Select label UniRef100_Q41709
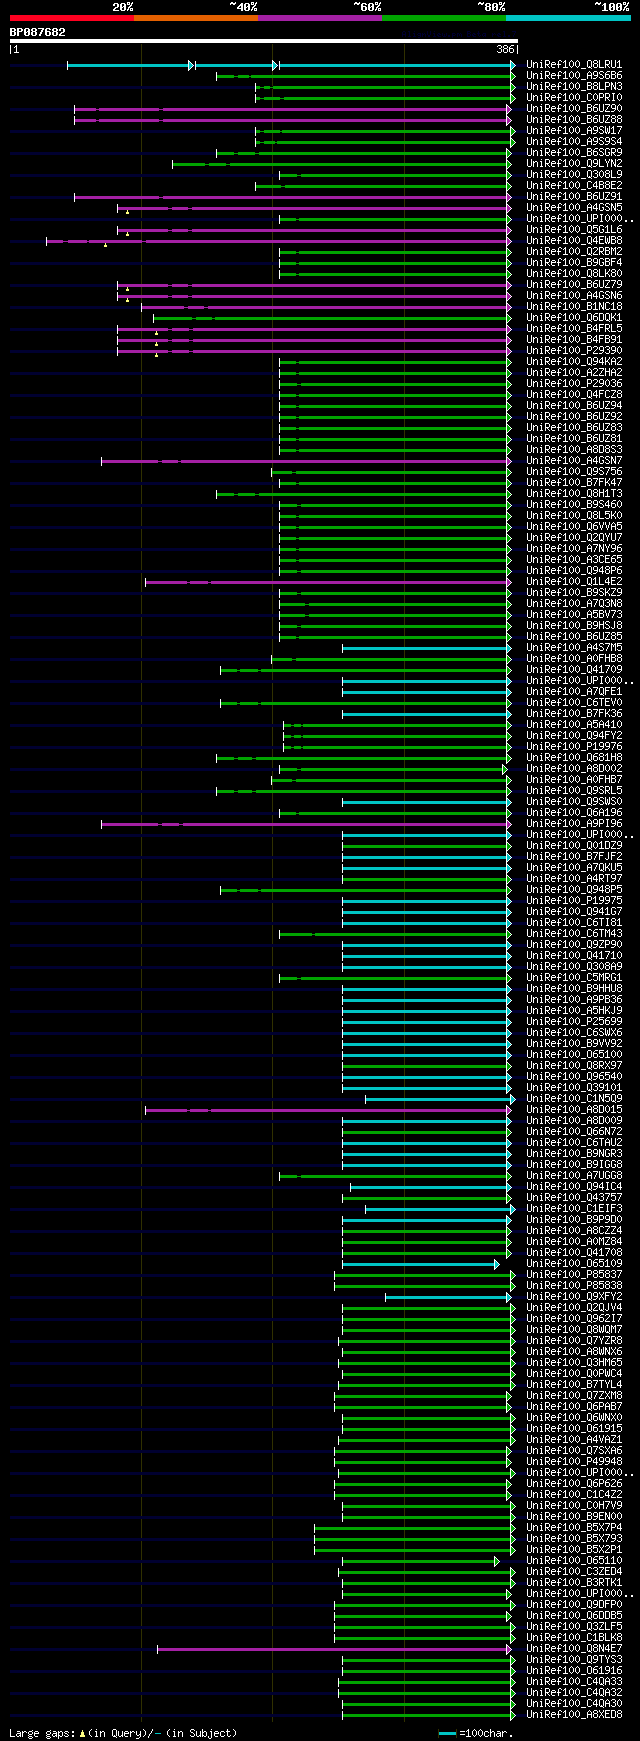Image resolution: width=640 pixels, height=1741 pixels. point(574,670)
